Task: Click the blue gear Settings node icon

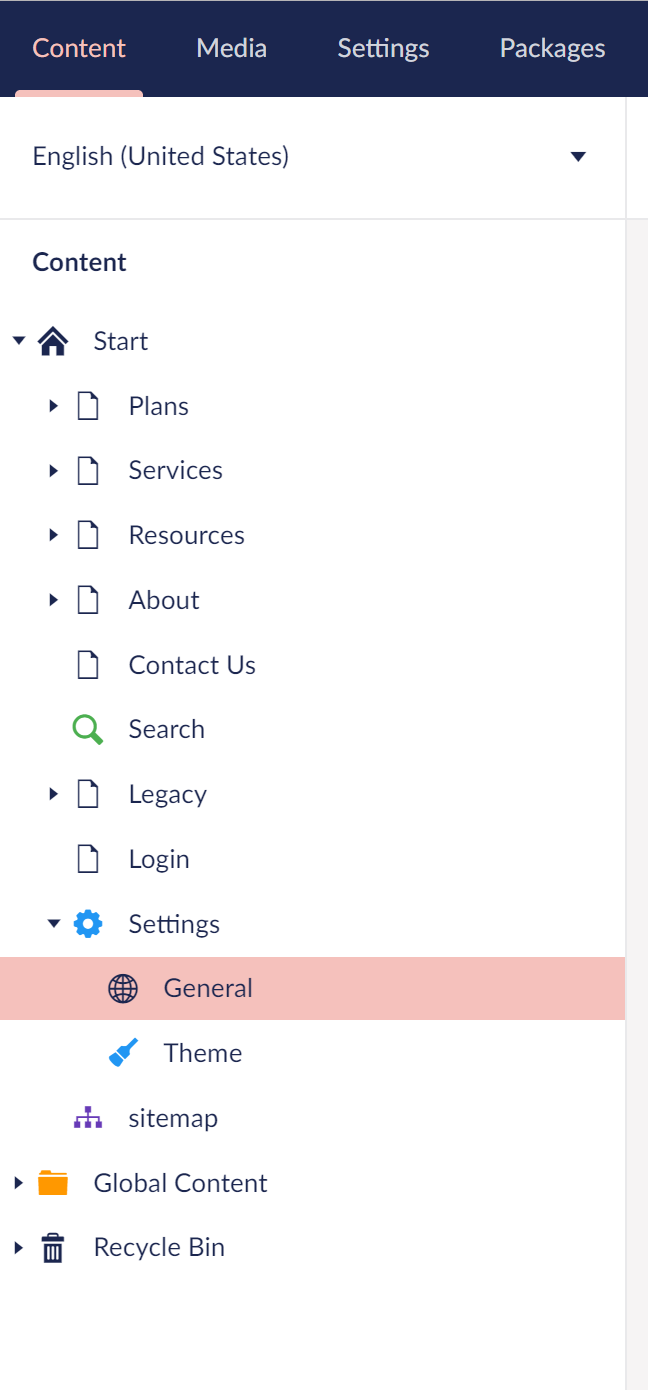Action: (88, 924)
